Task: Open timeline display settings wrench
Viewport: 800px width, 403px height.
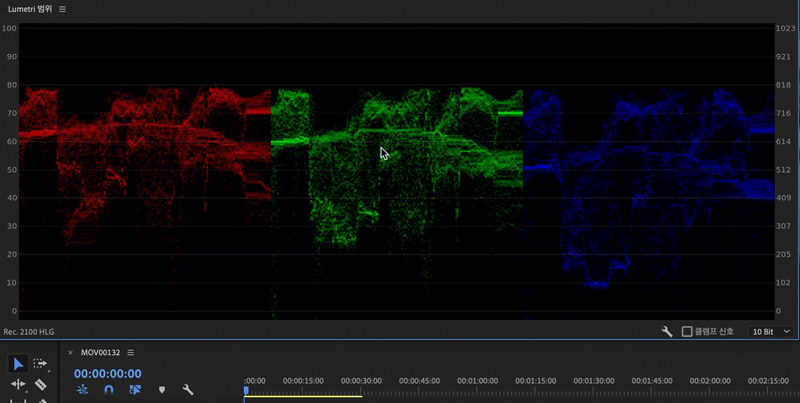Action: point(187,390)
